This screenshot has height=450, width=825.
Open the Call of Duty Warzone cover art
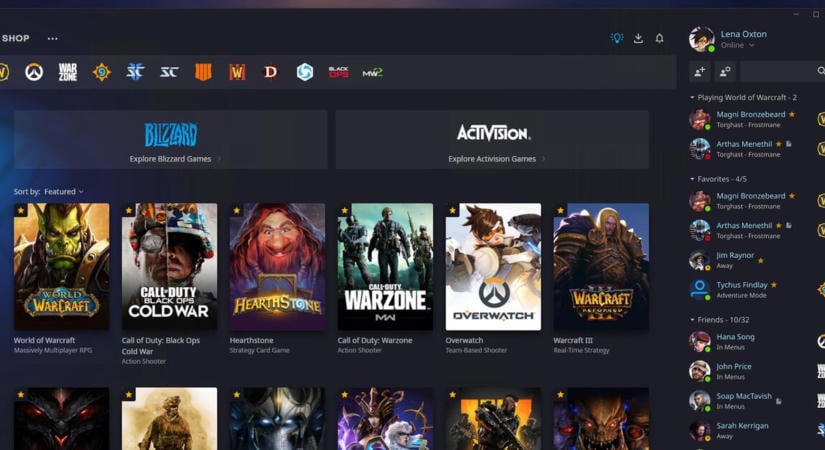click(385, 267)
